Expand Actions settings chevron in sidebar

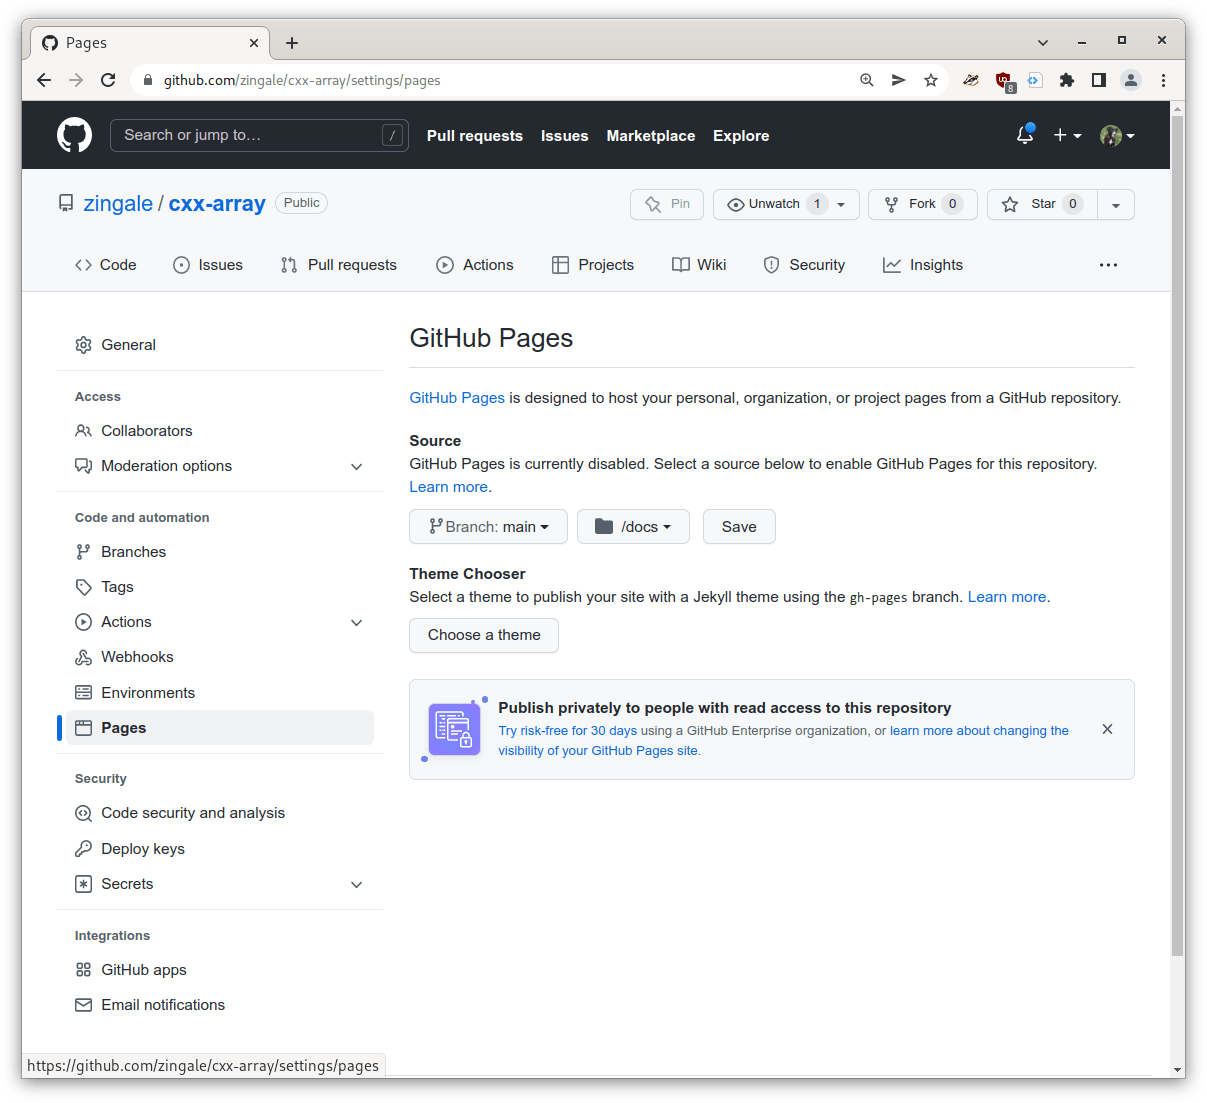356,622
